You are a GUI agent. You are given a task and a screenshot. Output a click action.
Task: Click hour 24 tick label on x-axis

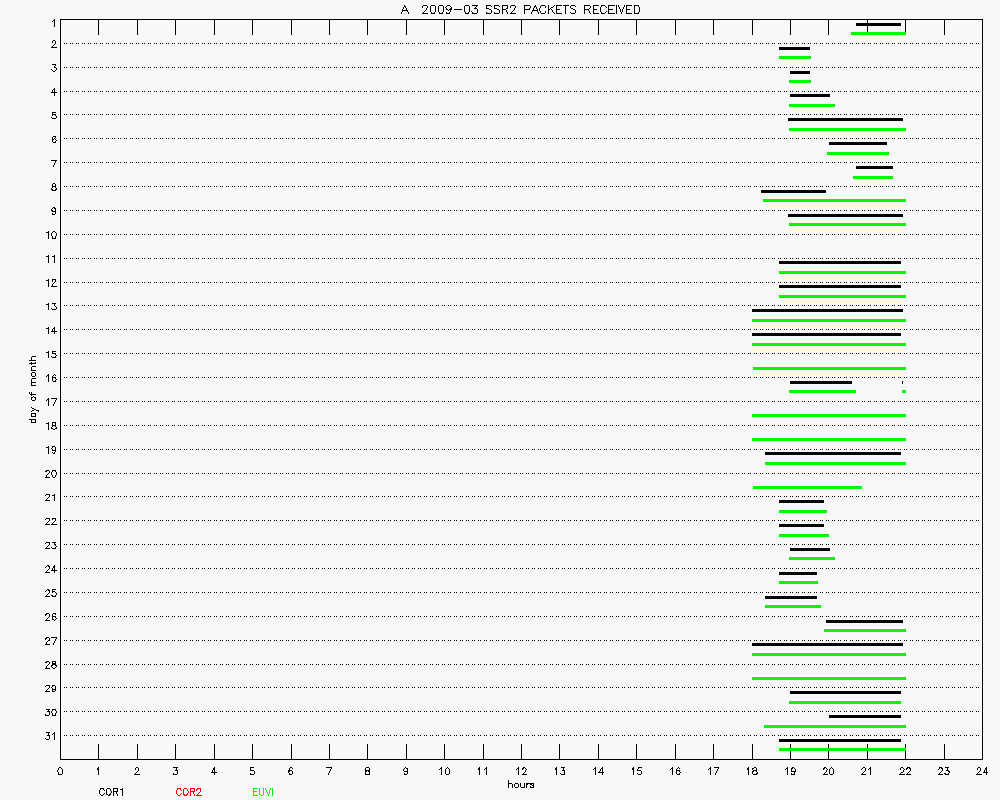coord(981,772)
